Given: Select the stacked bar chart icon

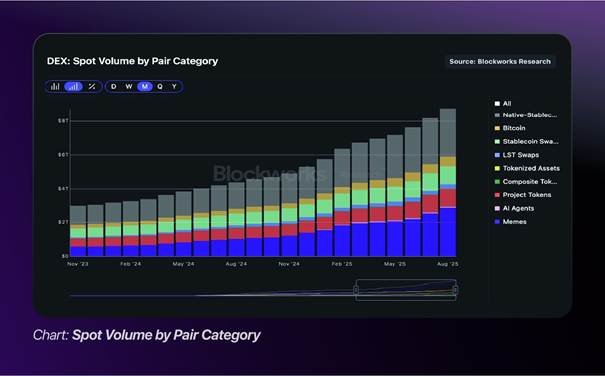Looking at the screenshot, I should (73, 86).
